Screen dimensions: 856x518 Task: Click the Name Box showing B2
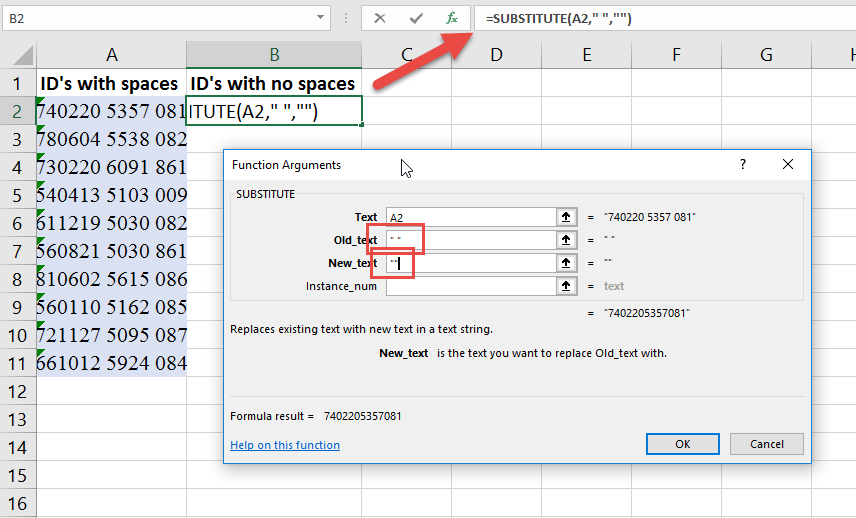click(167, 19)
